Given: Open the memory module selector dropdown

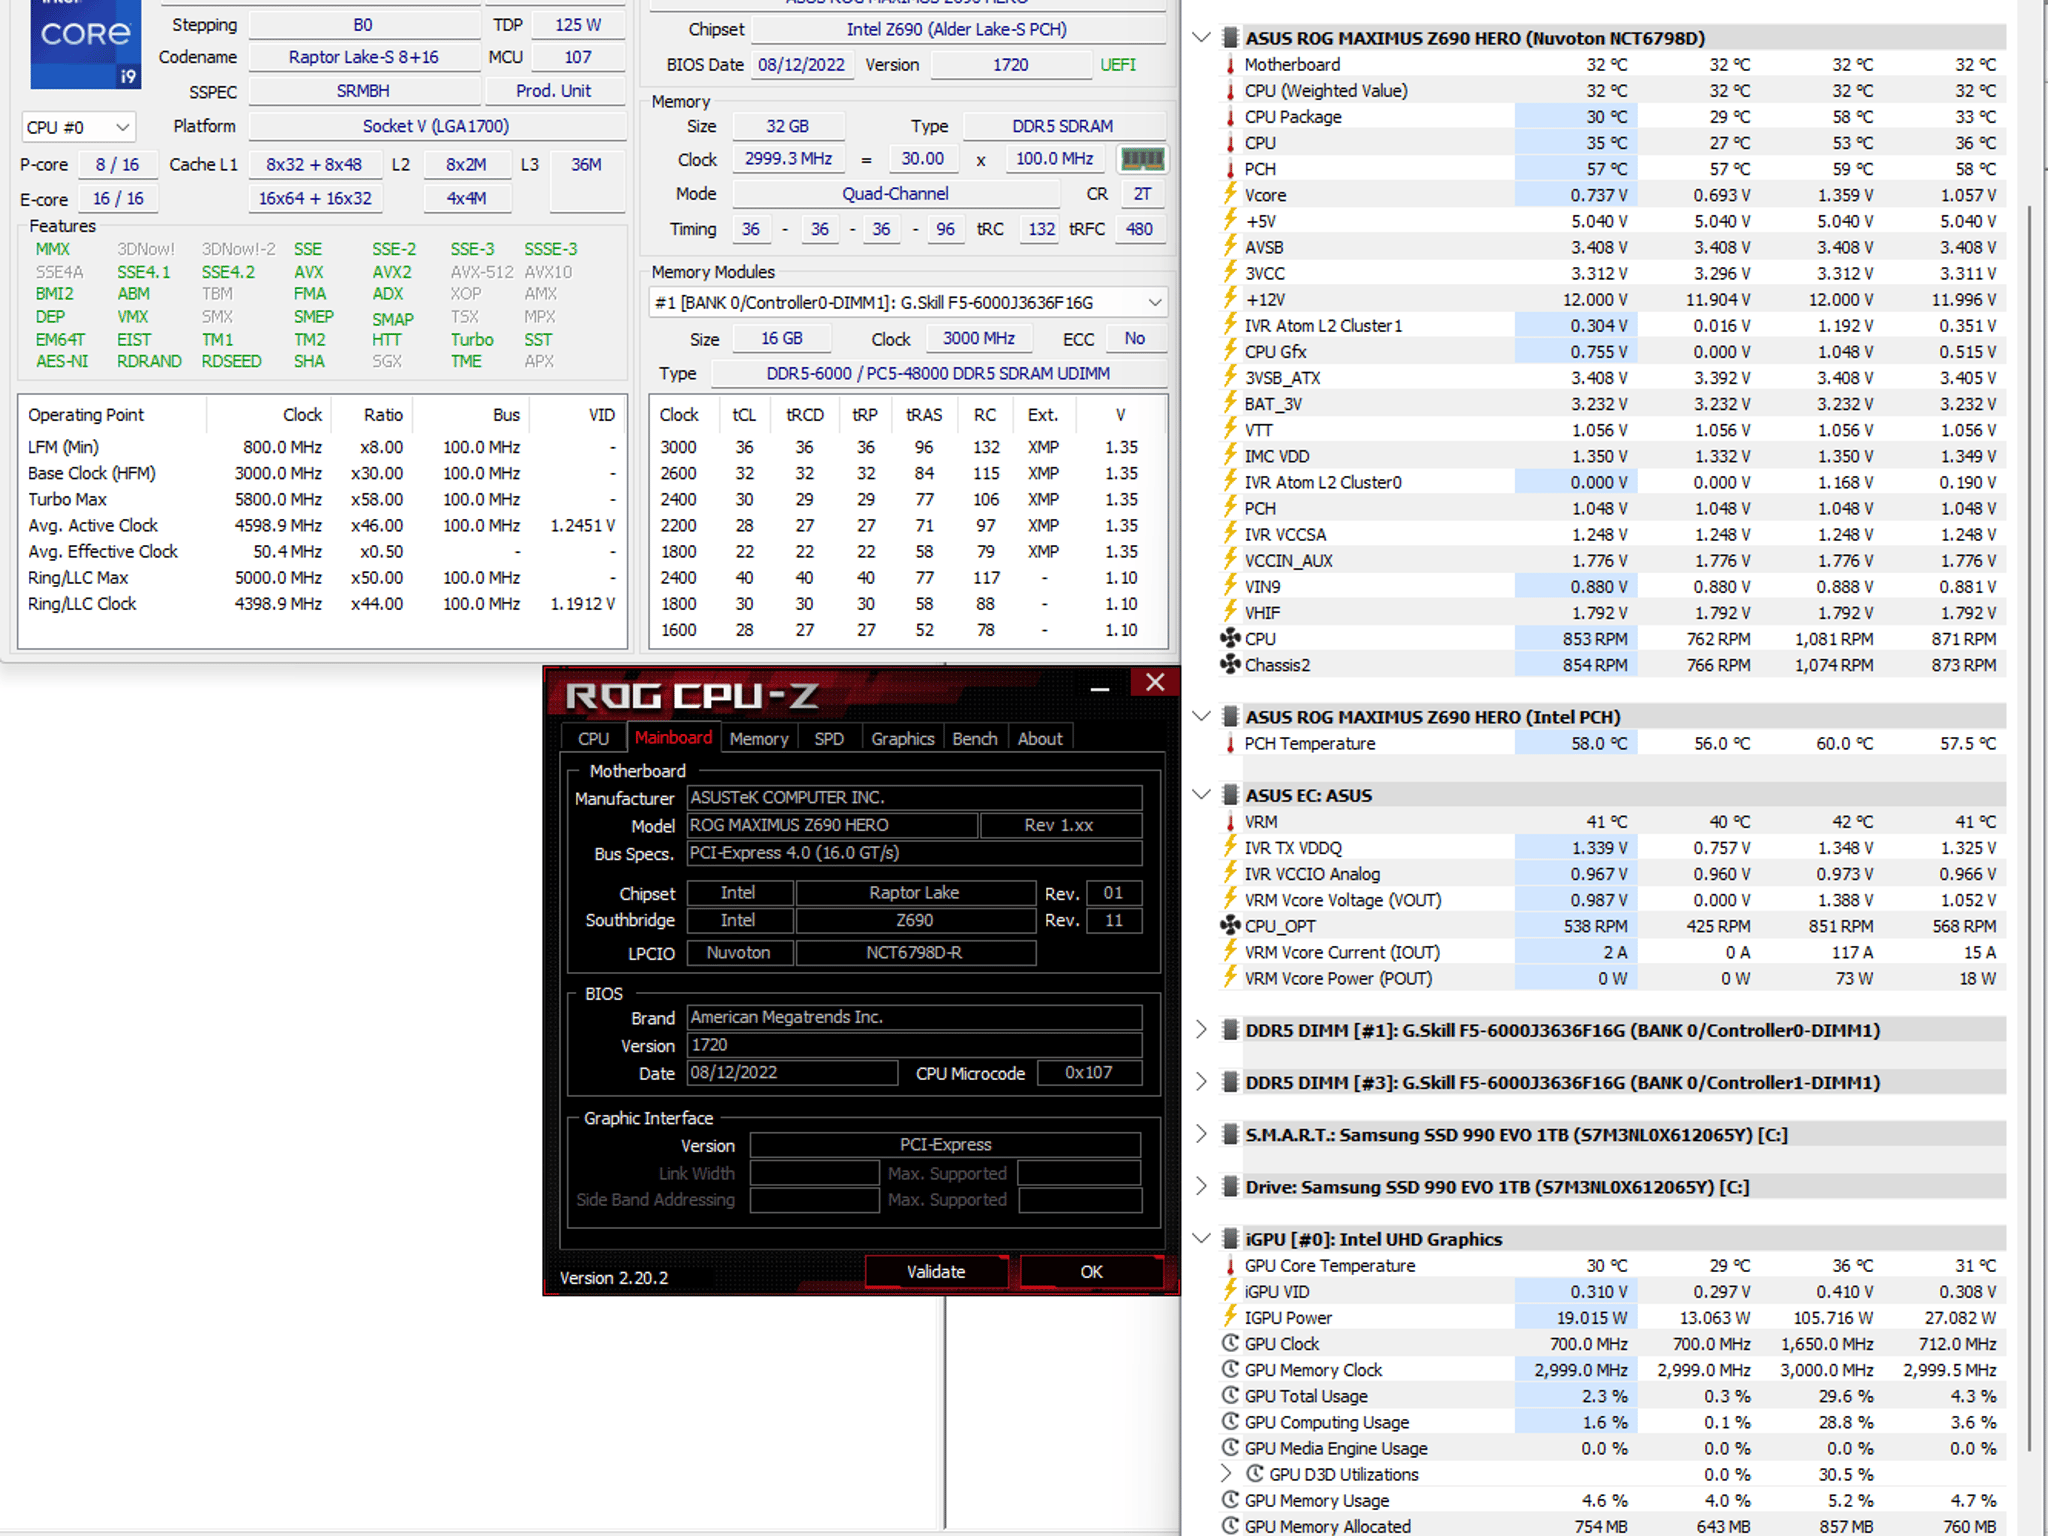Looking at the screenshot, I should pyautogui.click(x=907, y=302).
